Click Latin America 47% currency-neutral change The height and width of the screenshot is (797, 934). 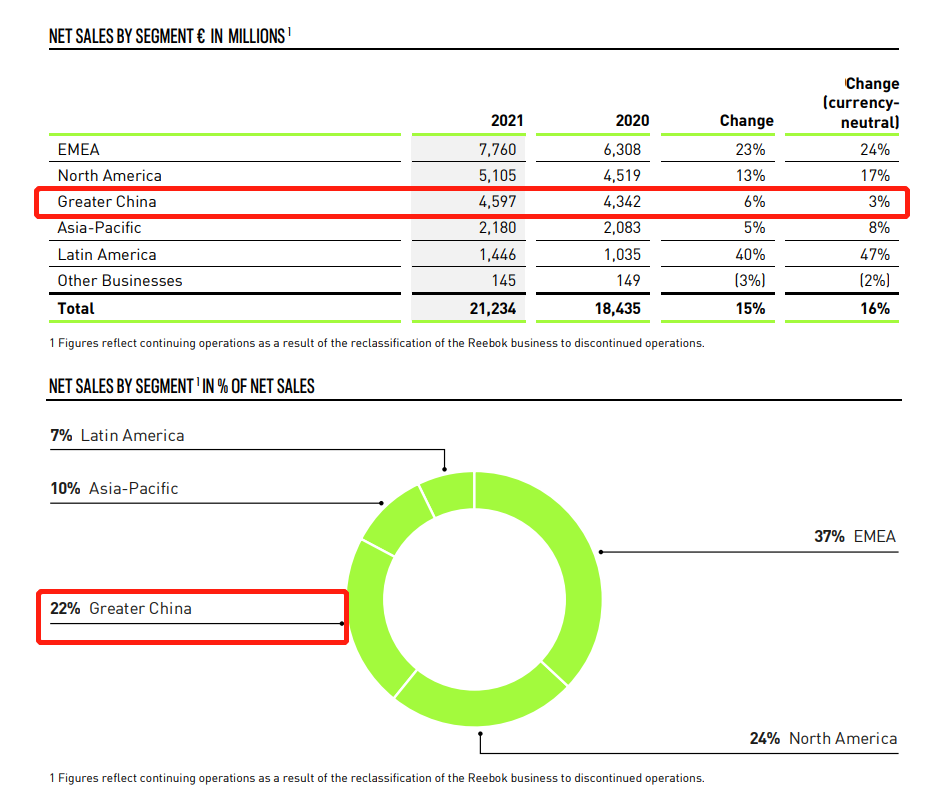874,255
